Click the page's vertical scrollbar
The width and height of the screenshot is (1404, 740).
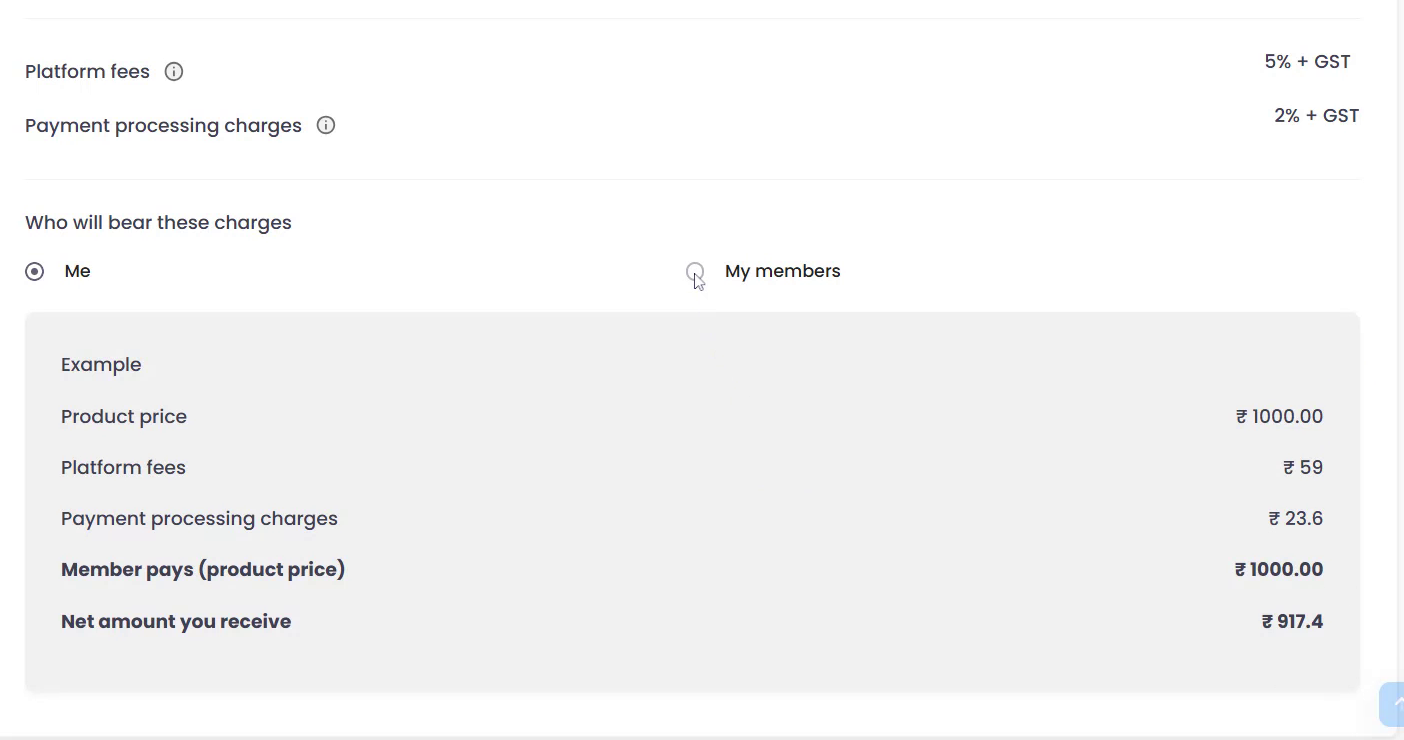click(x=1399, y=300)
